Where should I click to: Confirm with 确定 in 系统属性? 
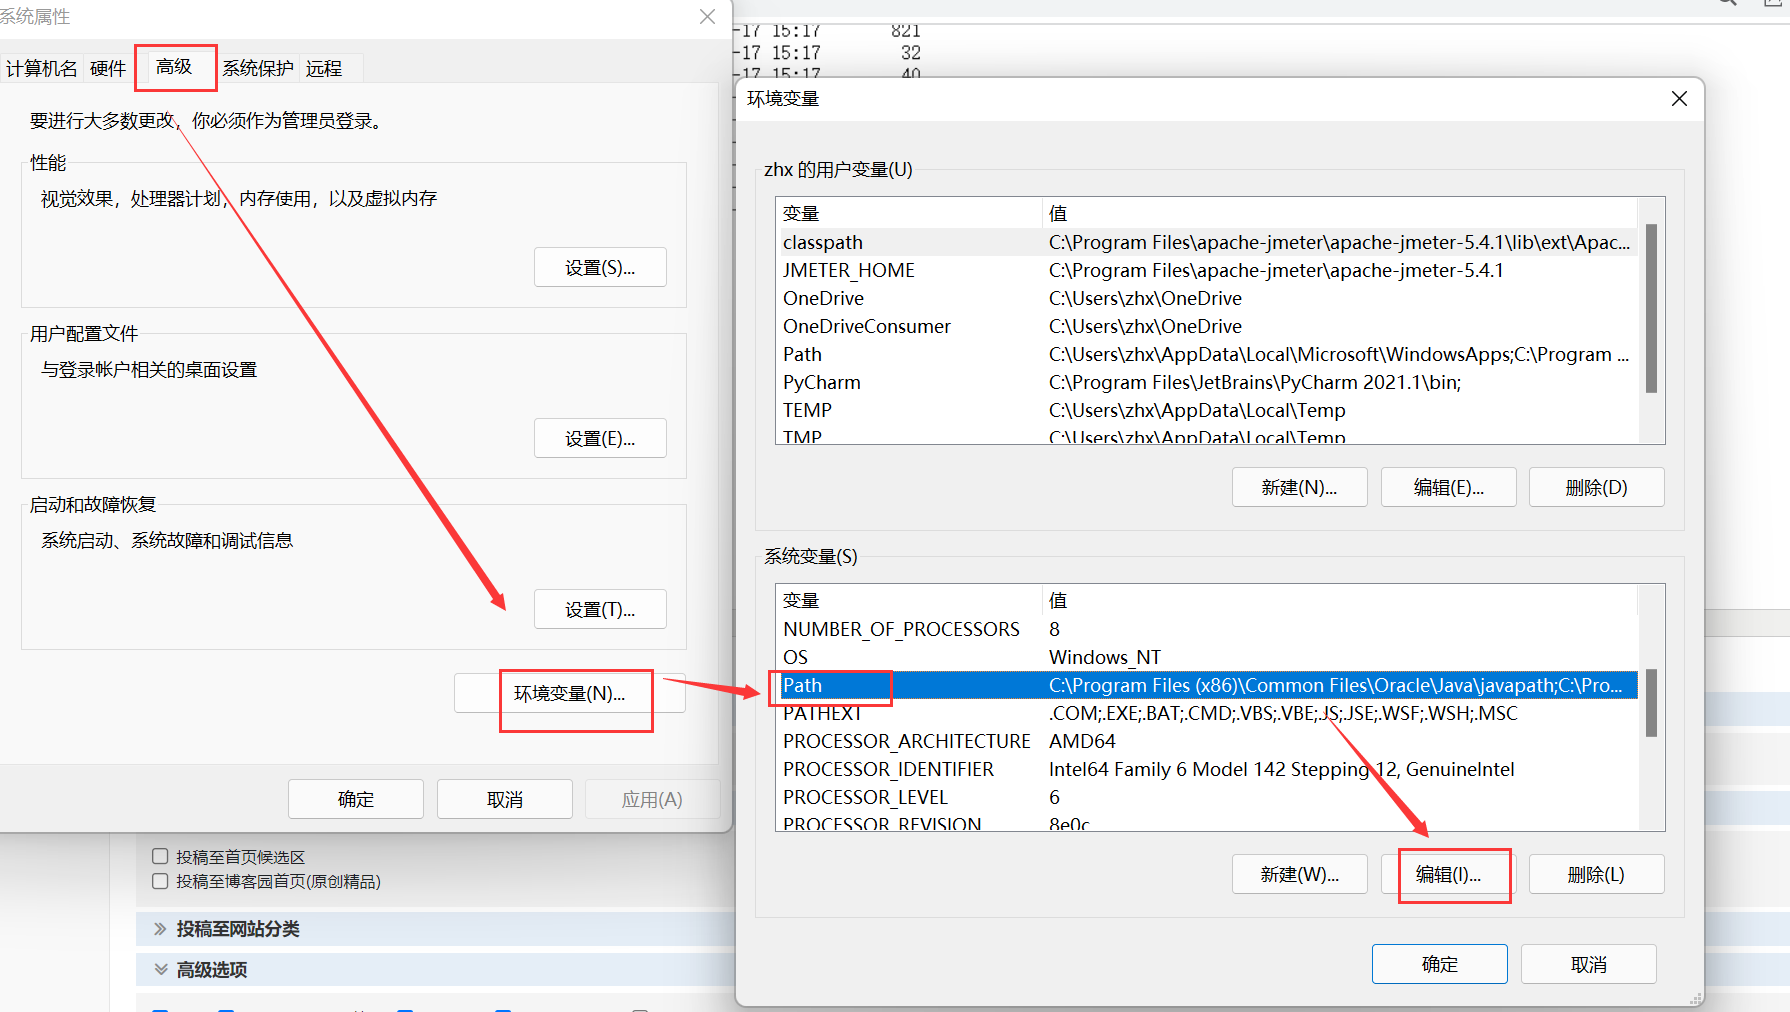click(356, 799)
